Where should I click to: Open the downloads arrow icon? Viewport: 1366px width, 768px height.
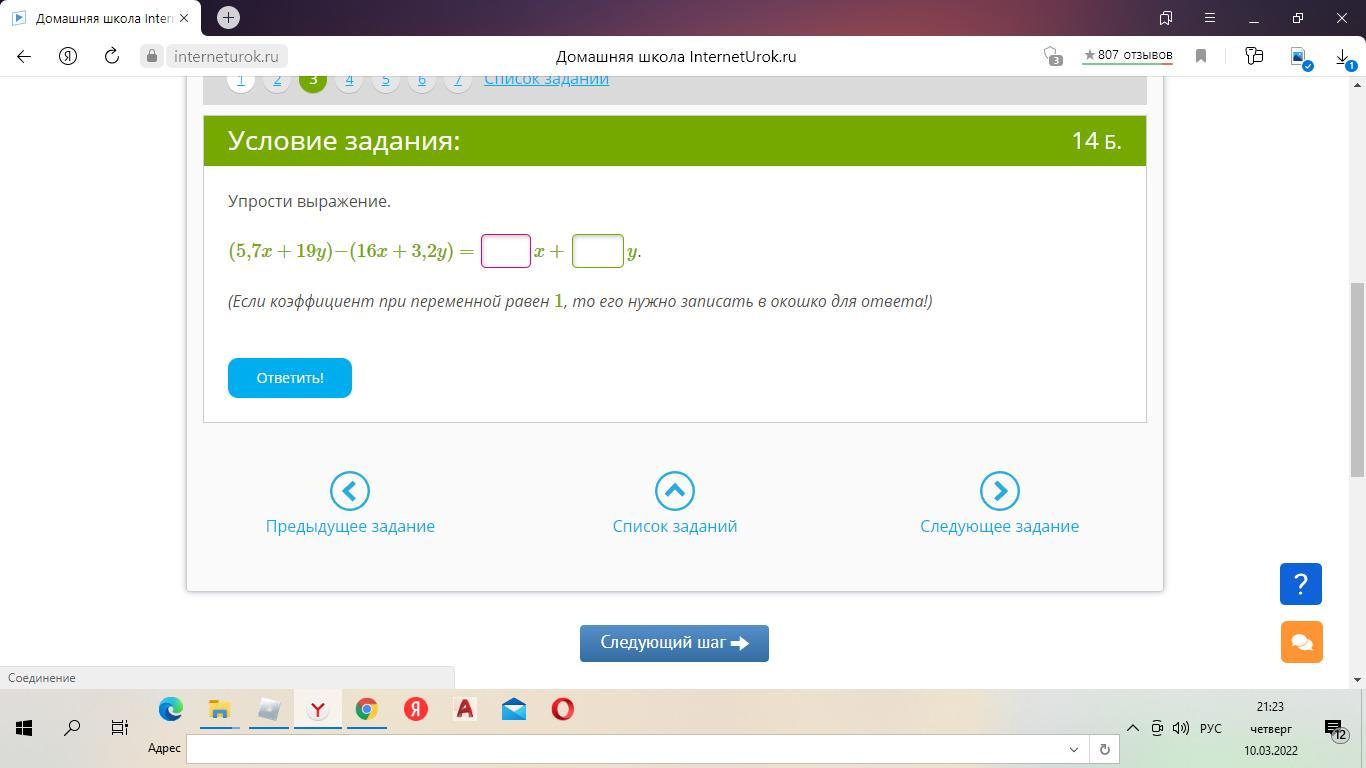point(1343,56)
